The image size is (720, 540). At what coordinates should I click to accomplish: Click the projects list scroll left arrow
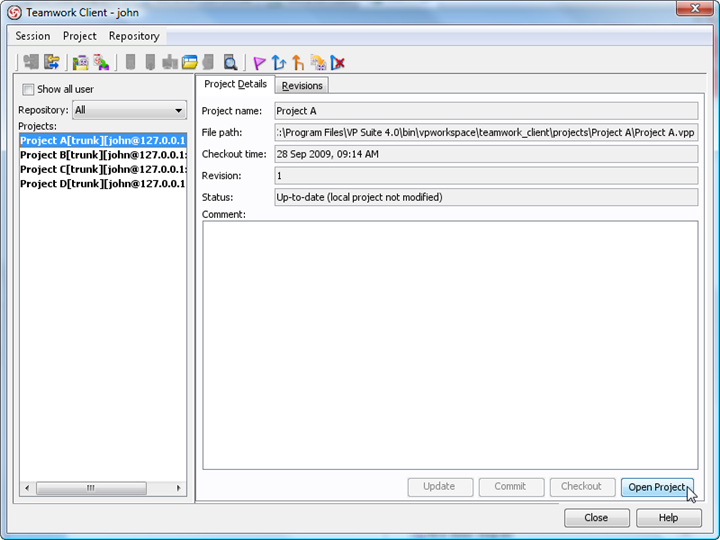pyautogui.click(x=27, y=488)
